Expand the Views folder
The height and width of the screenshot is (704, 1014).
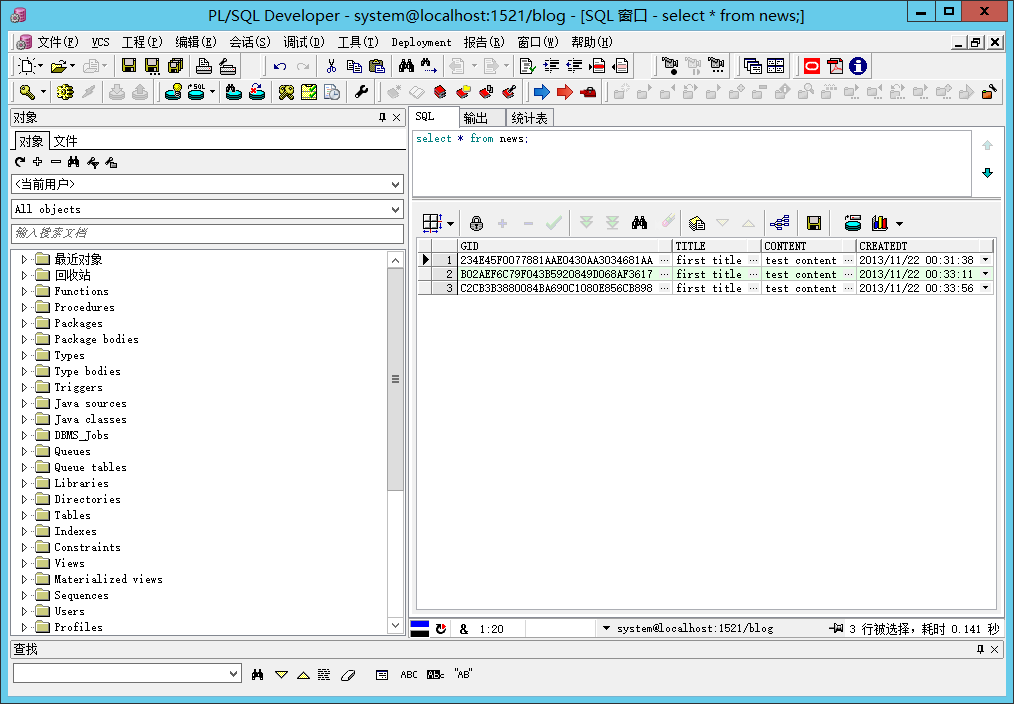(24, 563)
